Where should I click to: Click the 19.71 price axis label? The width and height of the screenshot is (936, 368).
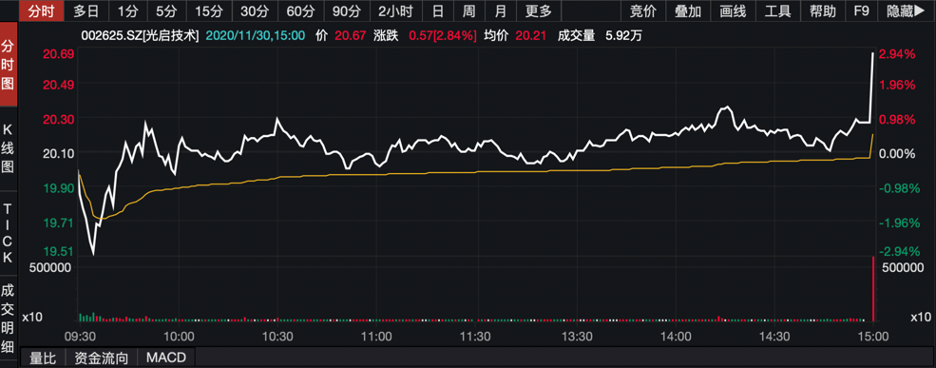click(x=58, y=223)
